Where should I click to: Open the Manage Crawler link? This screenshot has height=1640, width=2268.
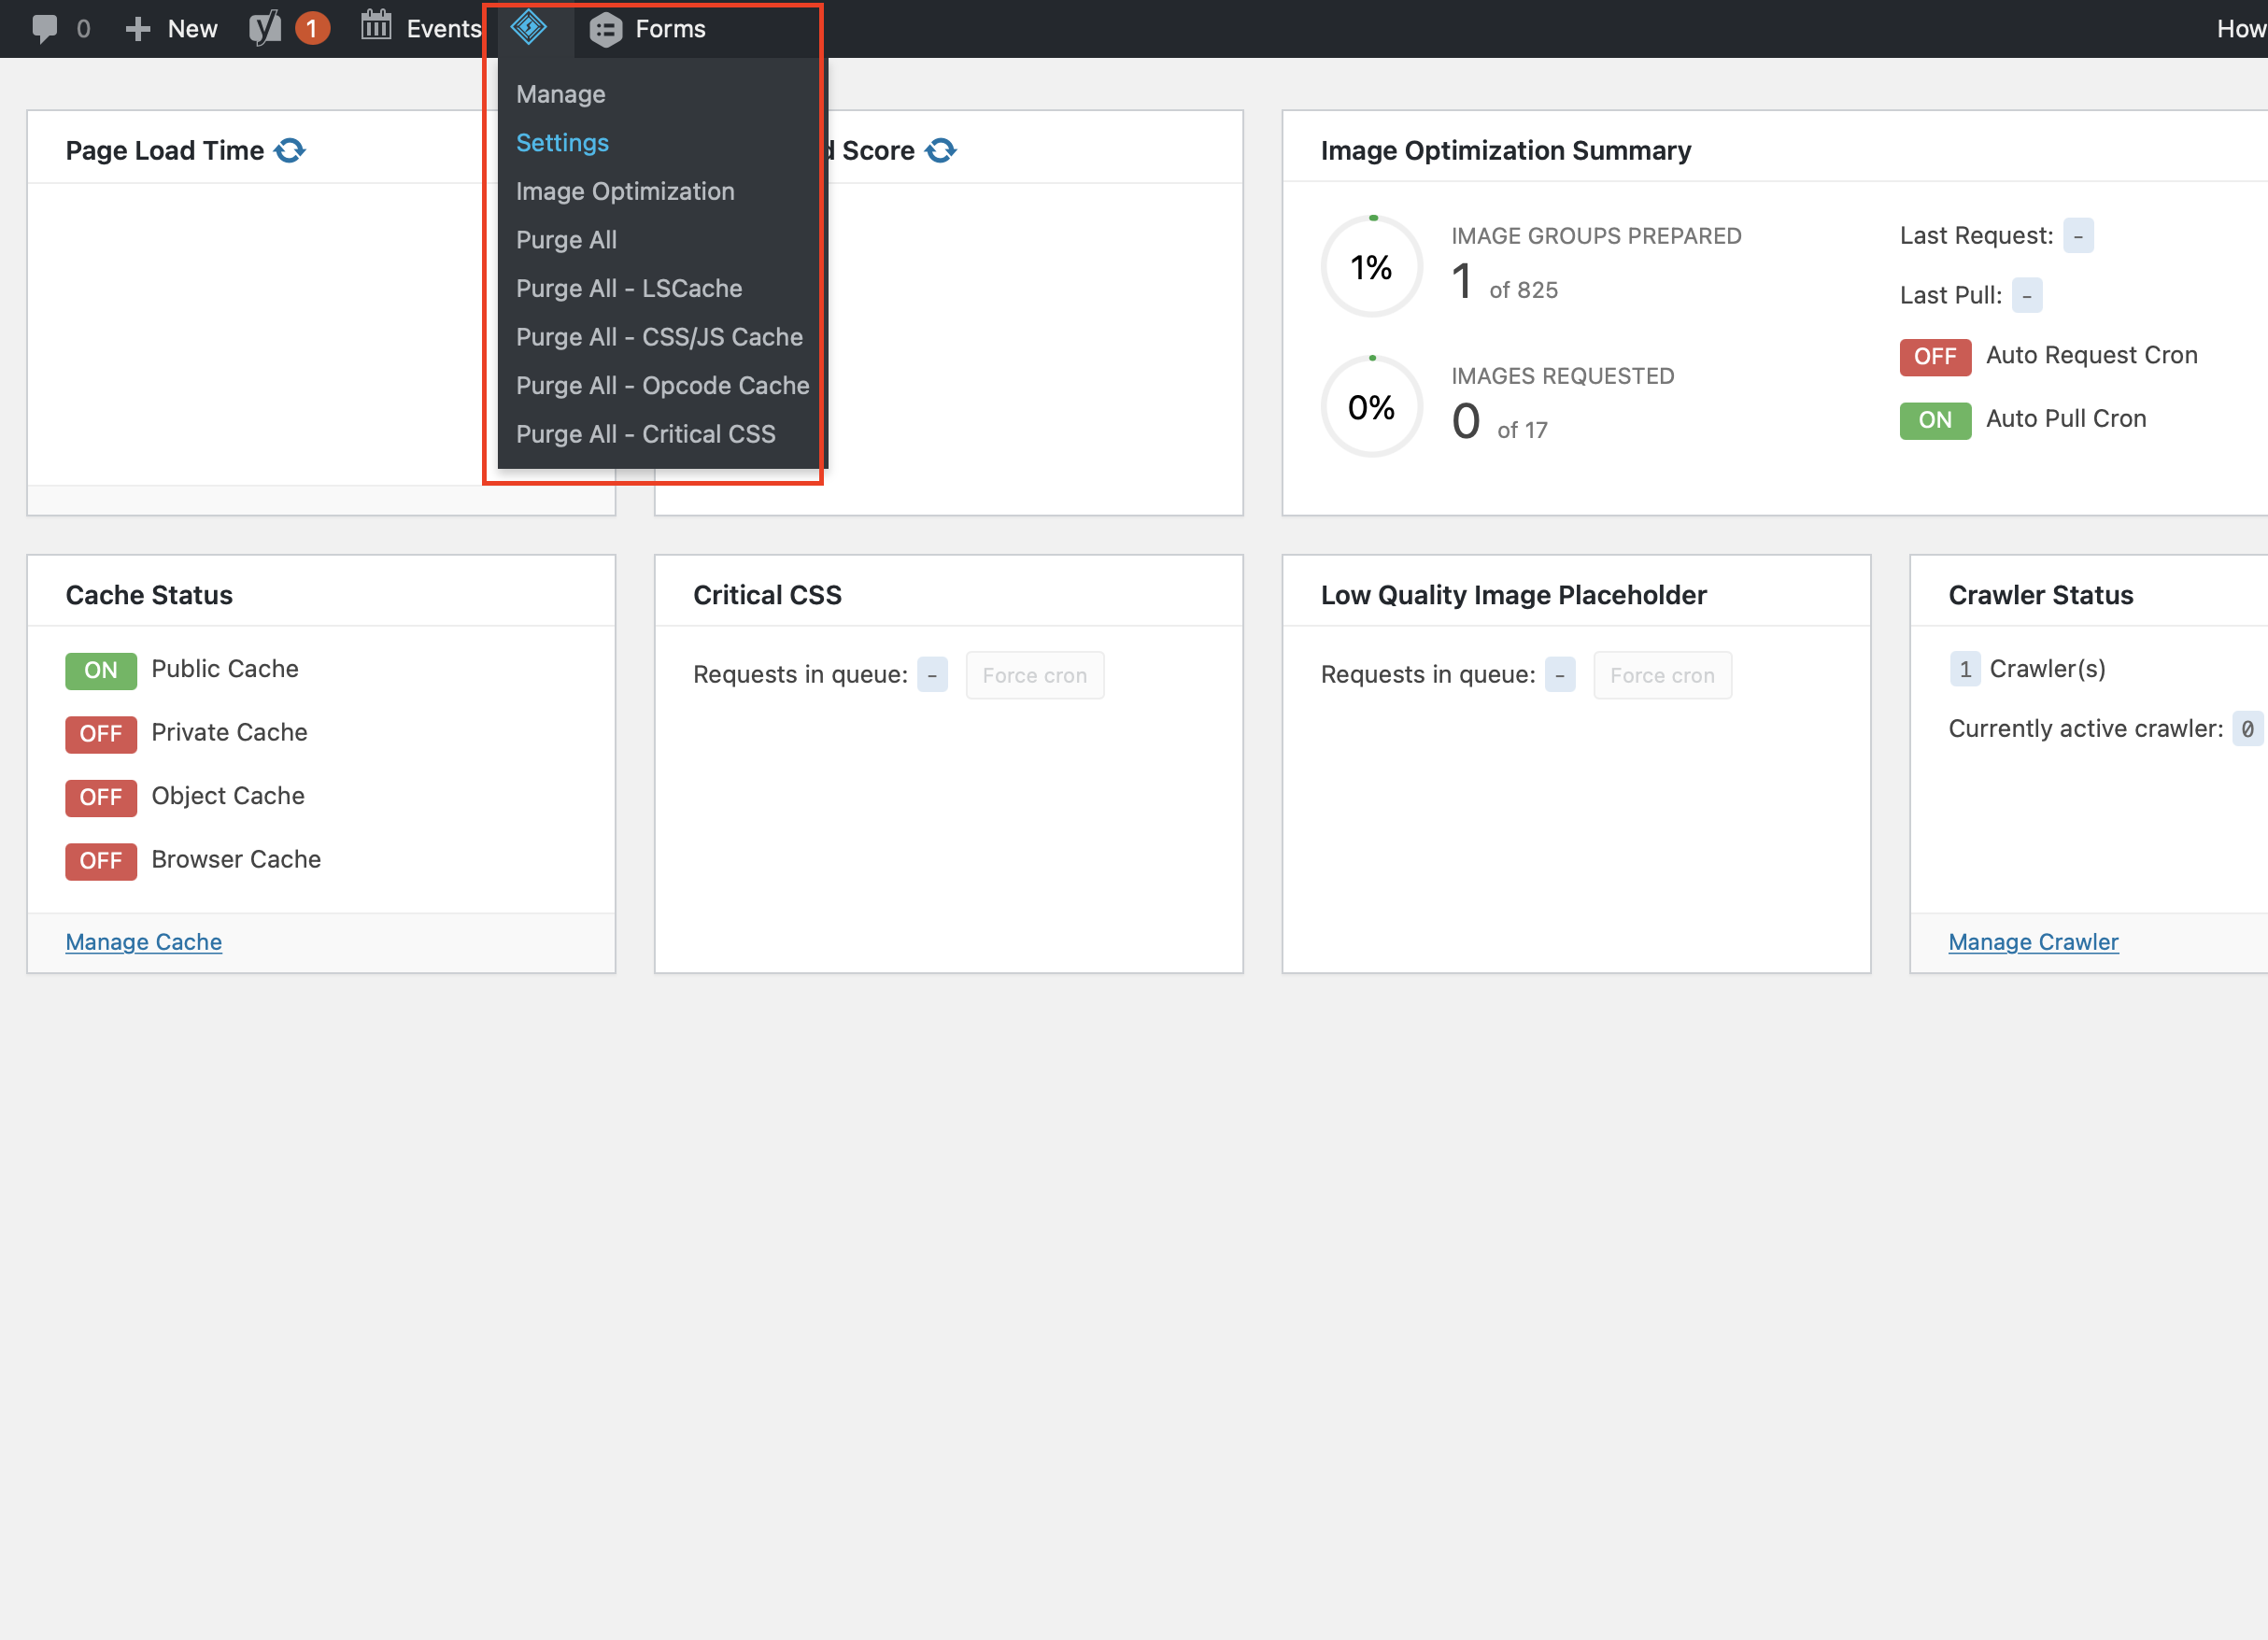tap(2033, 942)
